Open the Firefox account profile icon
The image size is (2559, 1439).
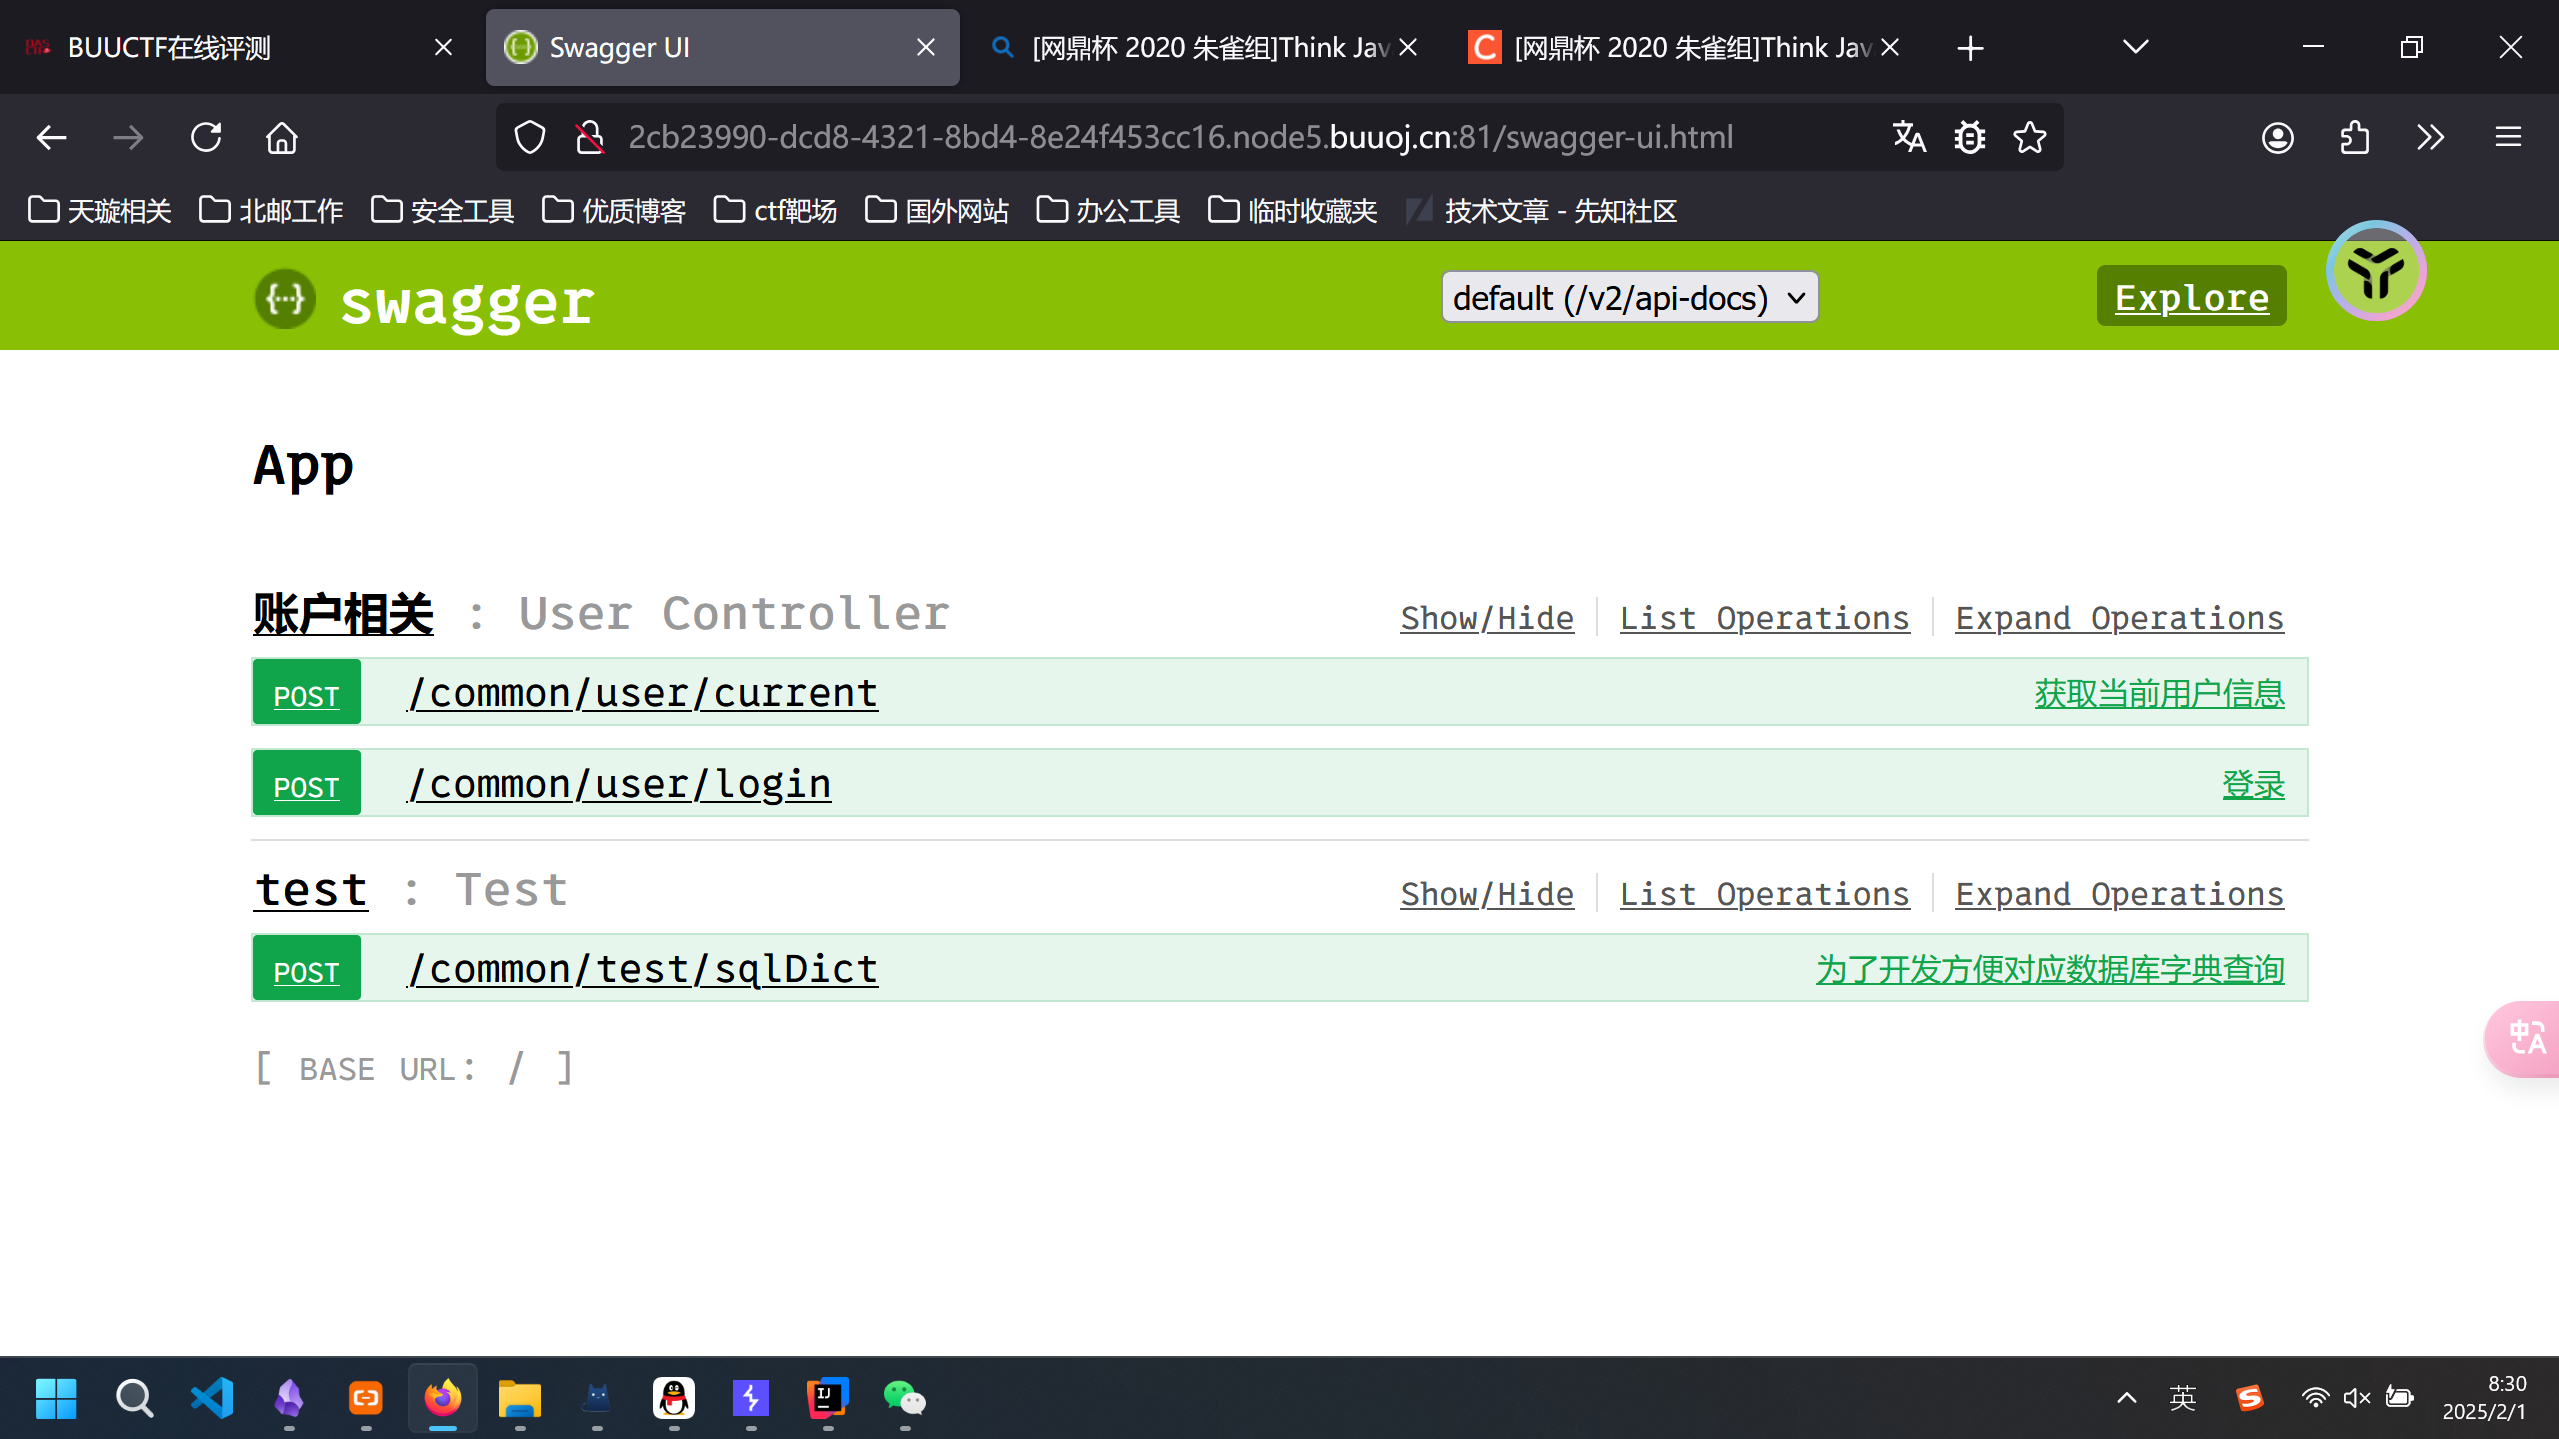[x=2277, y=137]
